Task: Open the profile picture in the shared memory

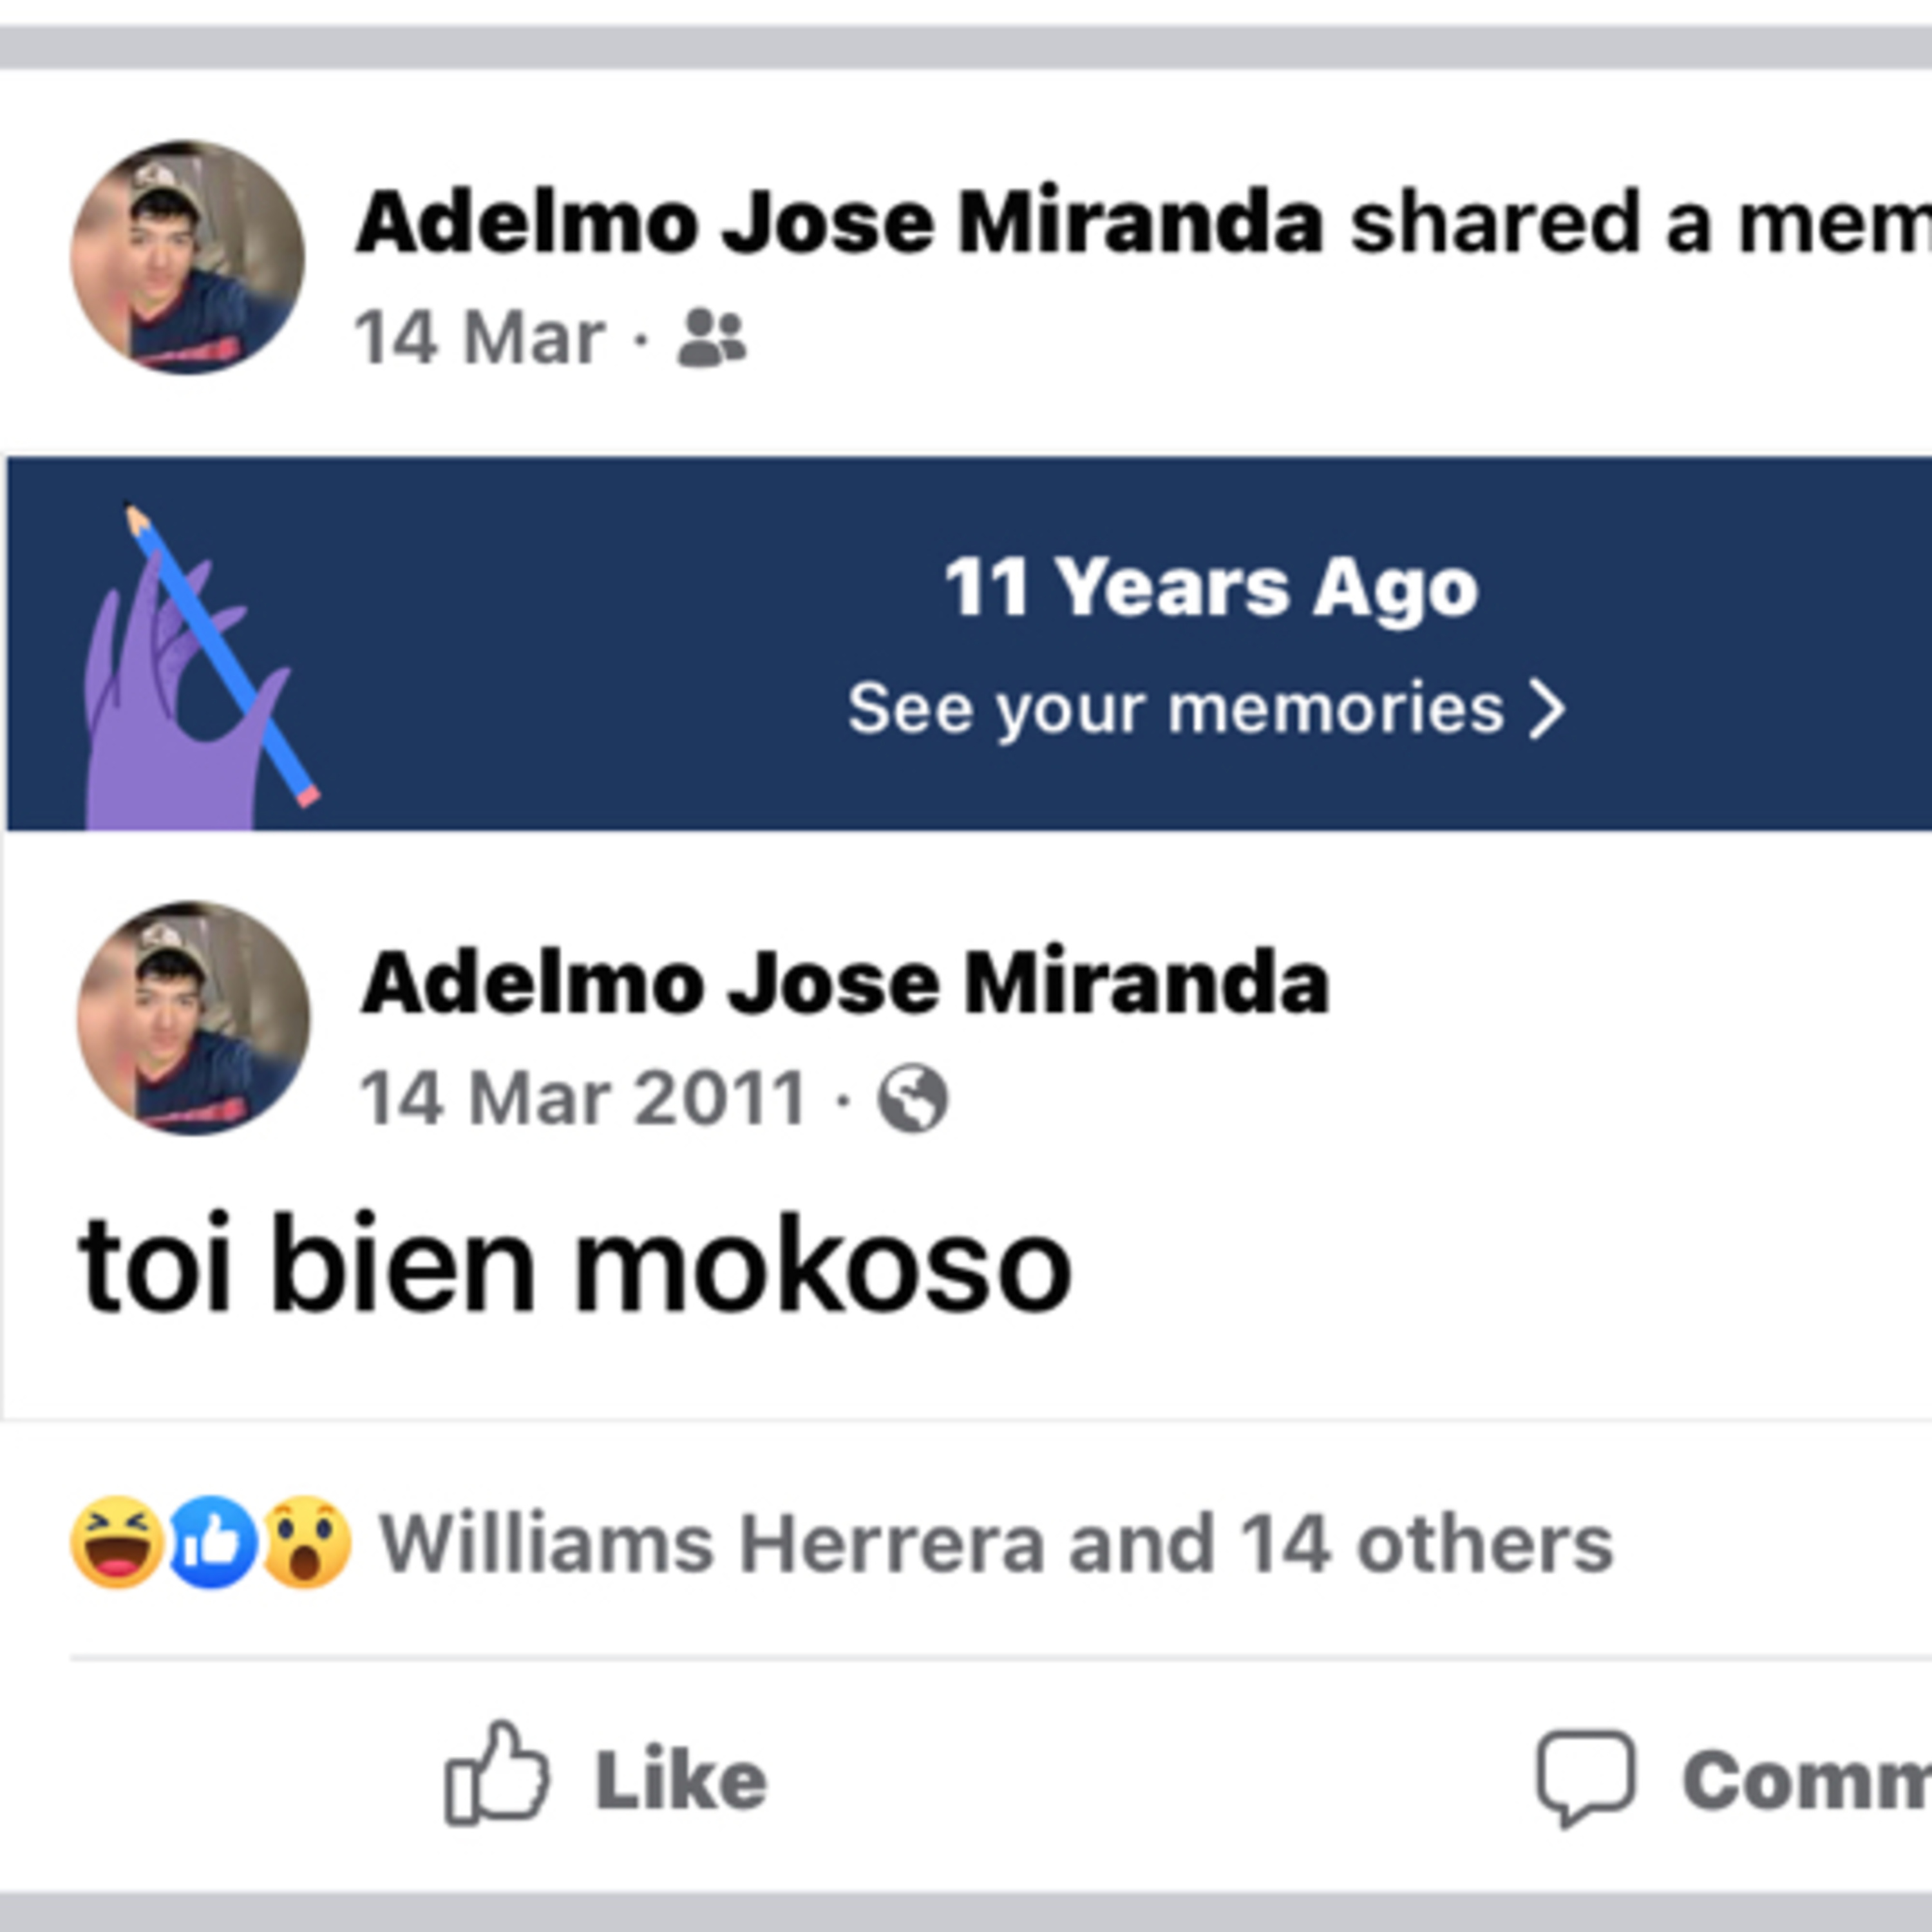Action: pyautogui.click(x=193, y=1018)
